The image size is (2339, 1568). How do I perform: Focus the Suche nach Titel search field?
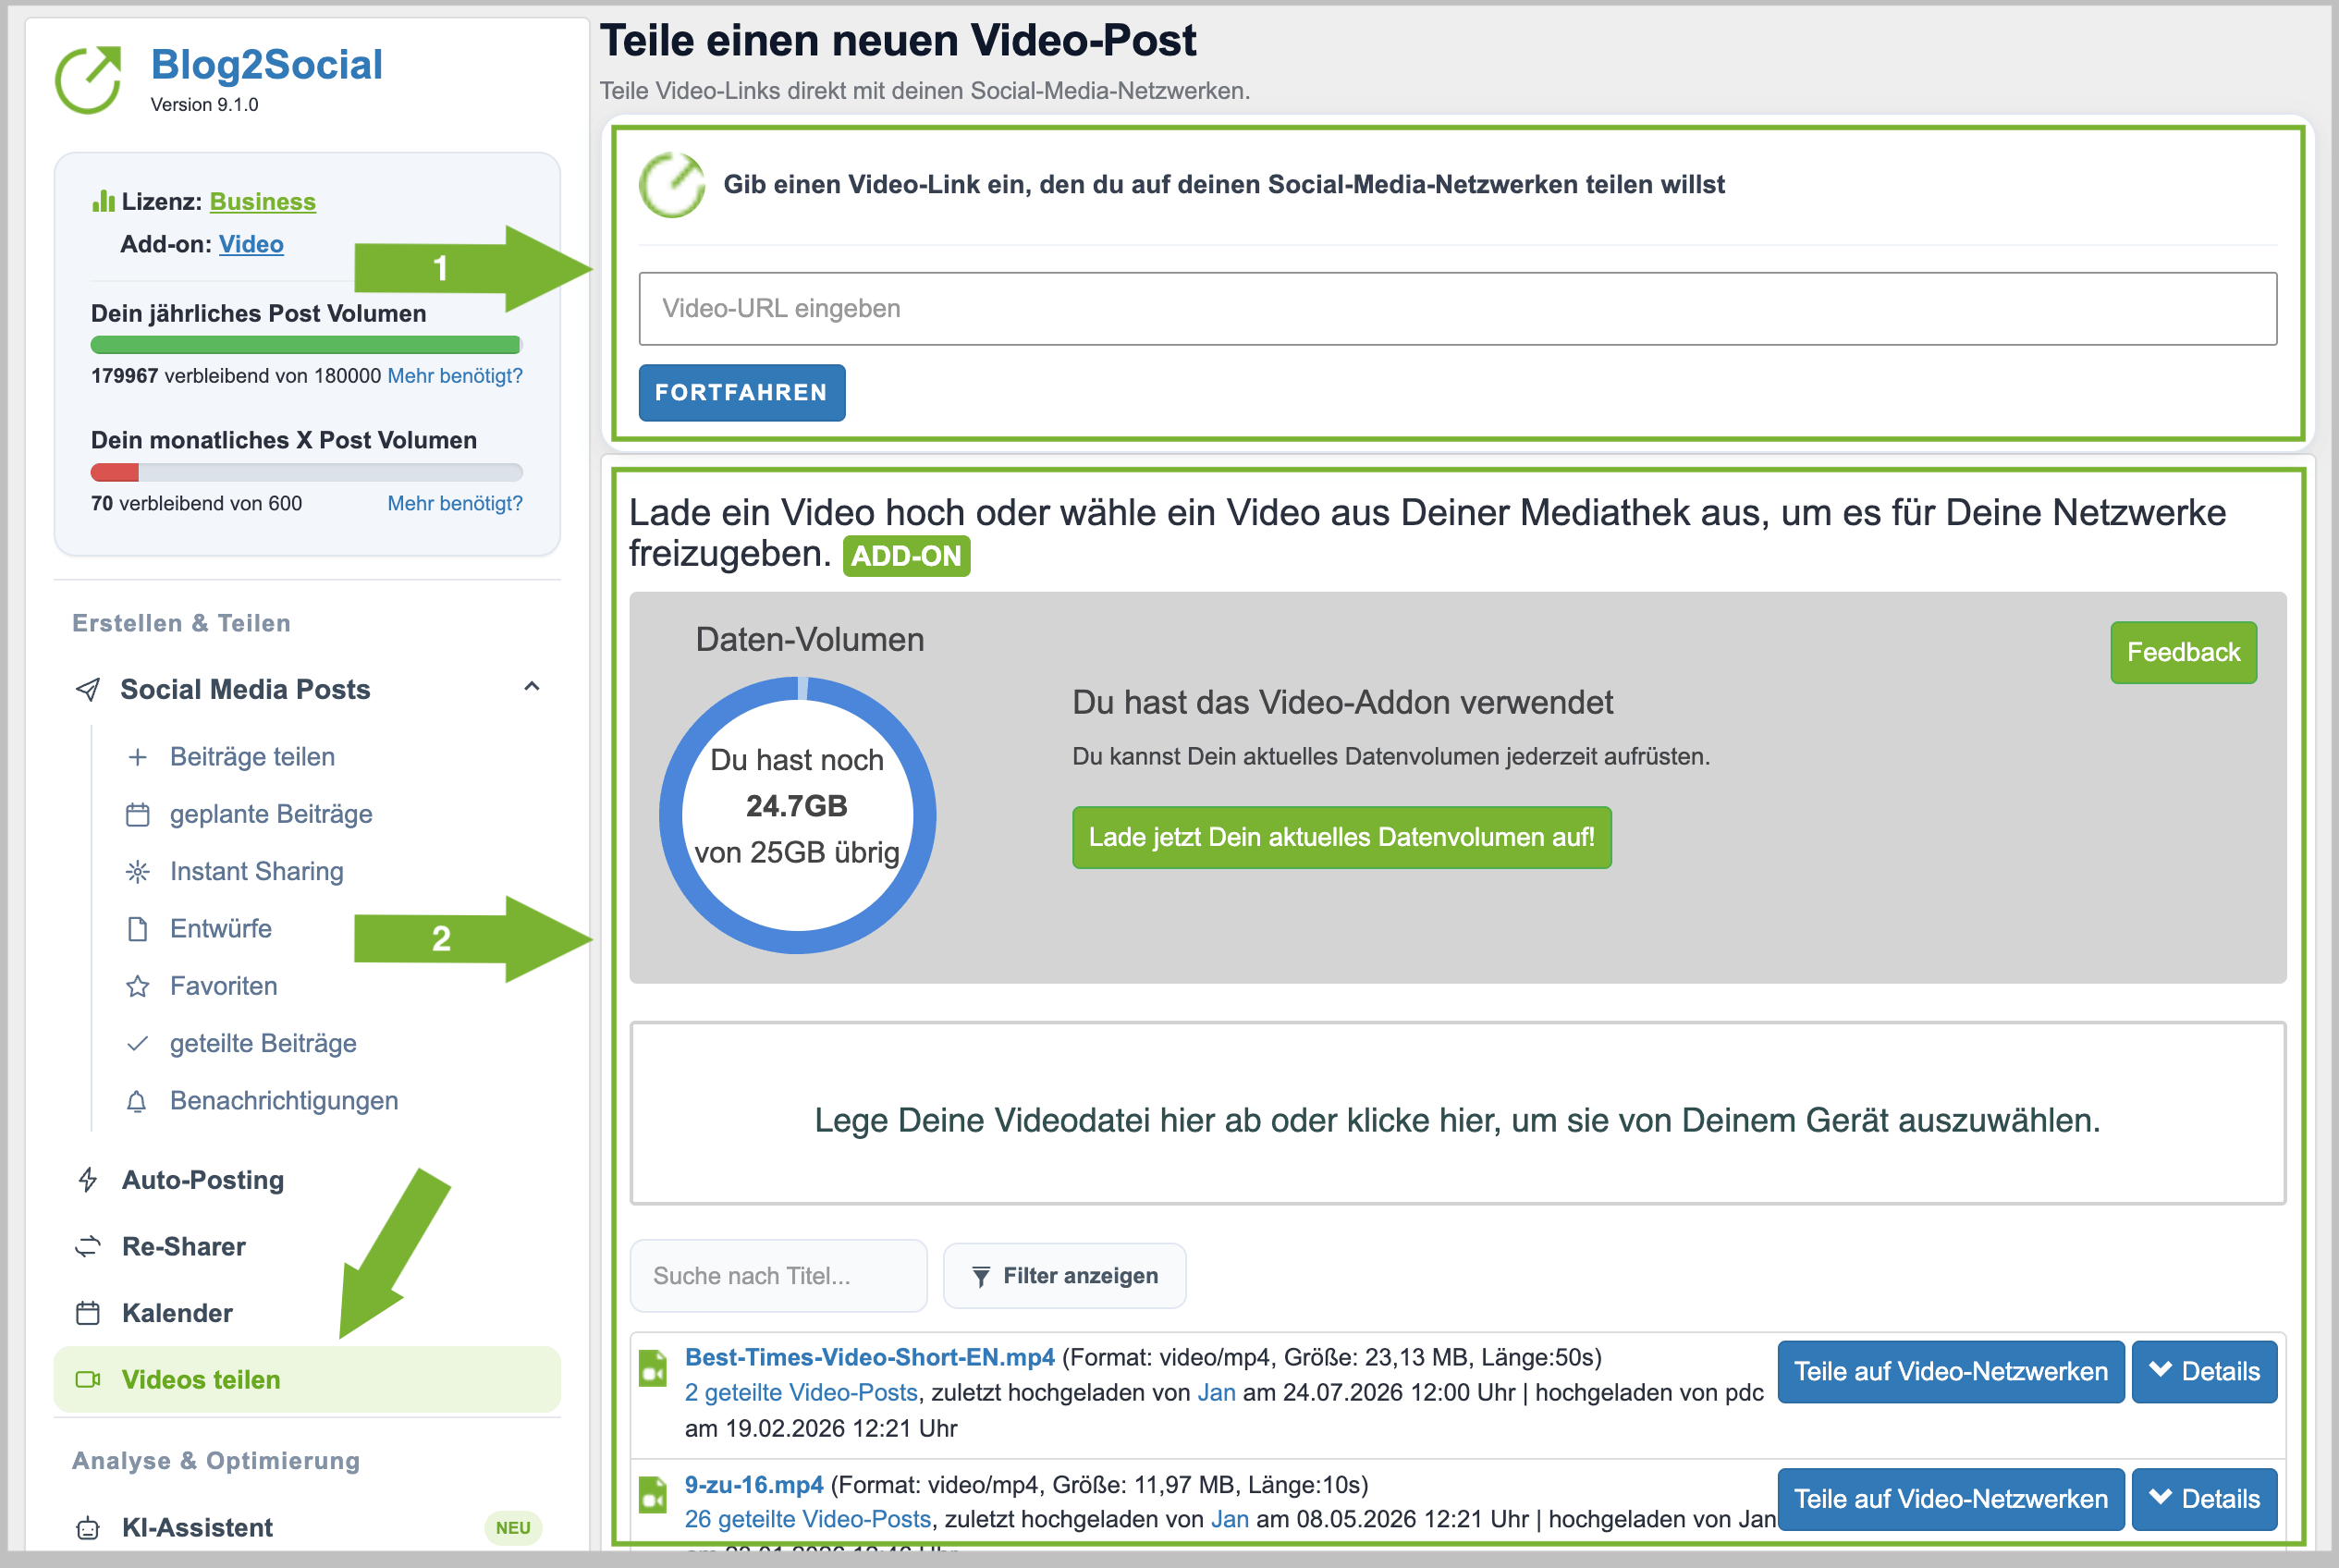pyautogui.click(x=779, y=1276)
